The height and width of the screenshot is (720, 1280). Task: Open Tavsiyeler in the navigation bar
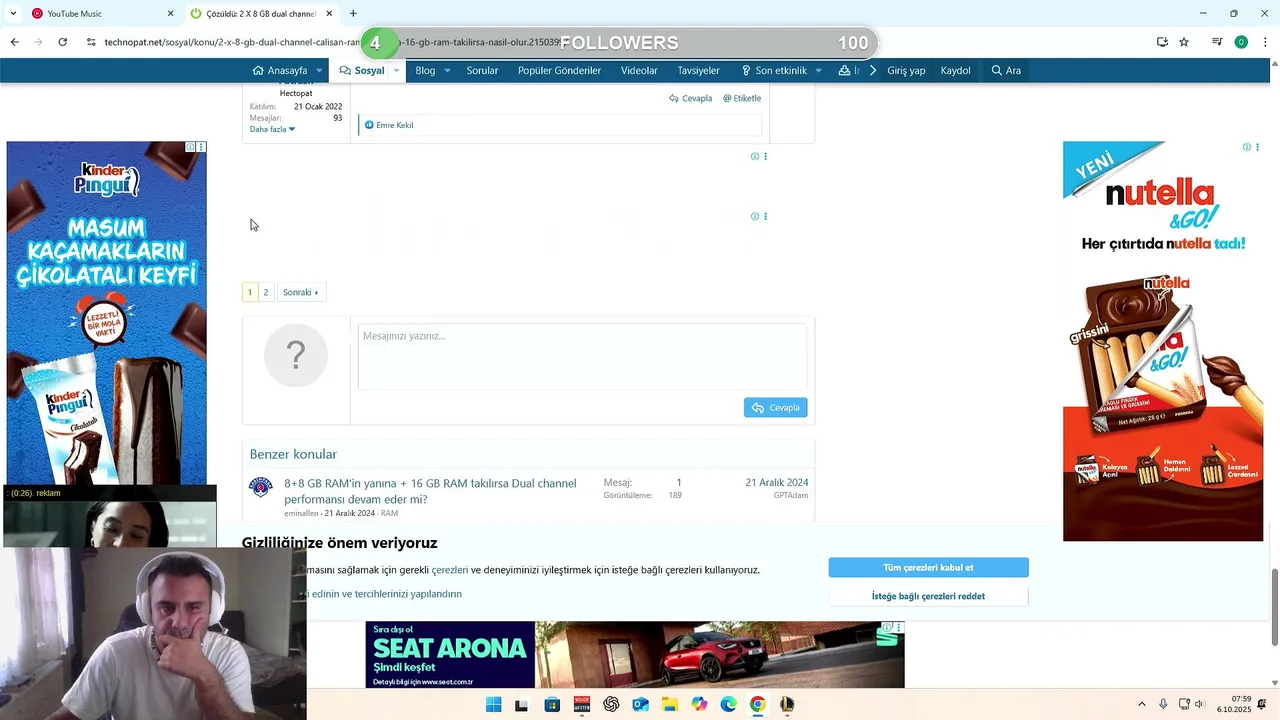tap(698, 70)
